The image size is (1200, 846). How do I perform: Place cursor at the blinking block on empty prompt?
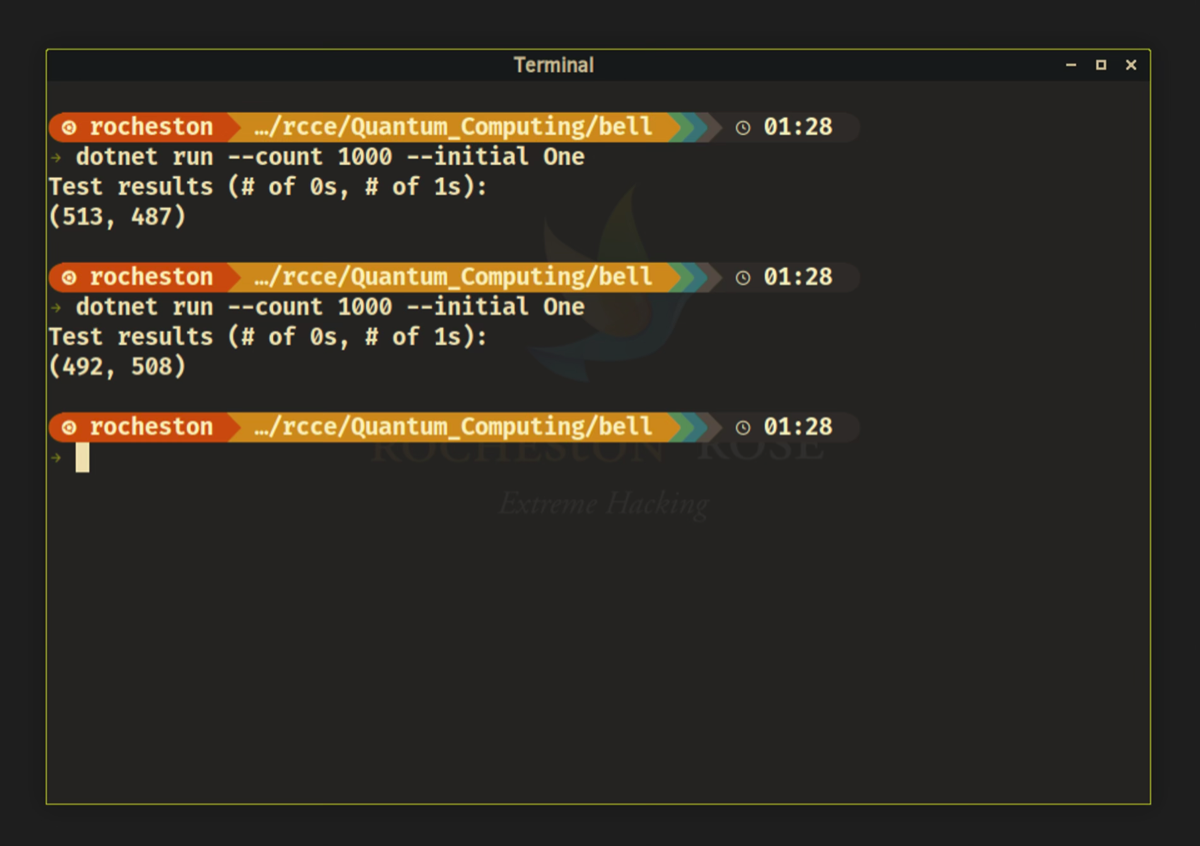click(82, 457)
